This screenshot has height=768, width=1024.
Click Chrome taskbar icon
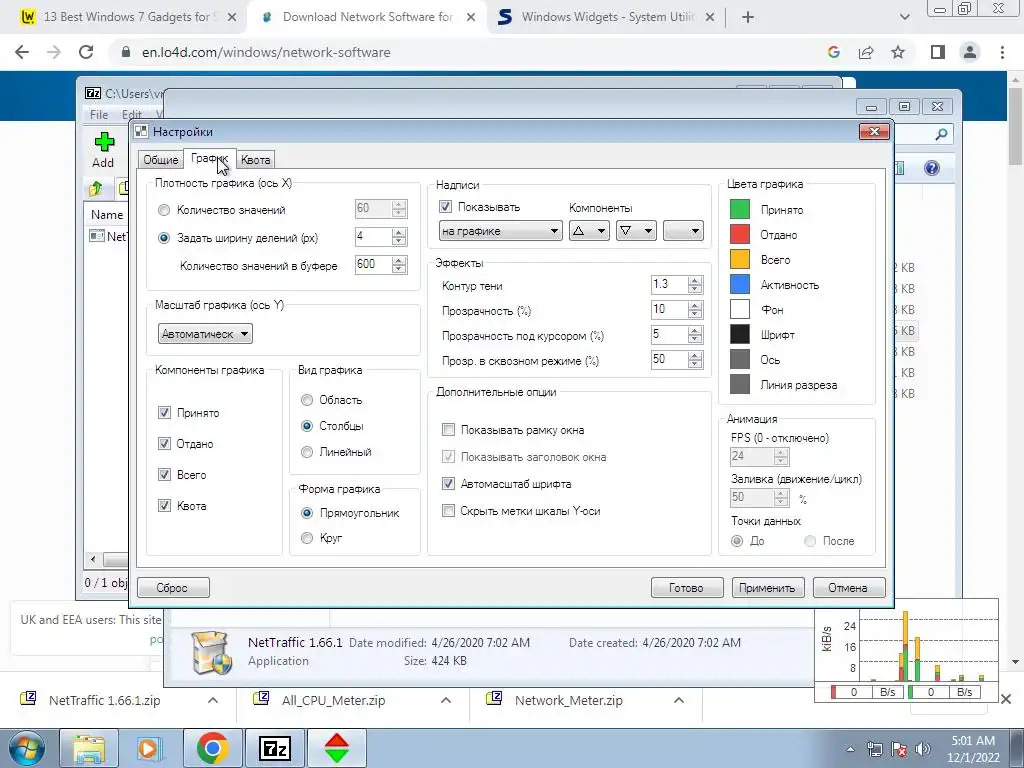[x=212, y=748]
